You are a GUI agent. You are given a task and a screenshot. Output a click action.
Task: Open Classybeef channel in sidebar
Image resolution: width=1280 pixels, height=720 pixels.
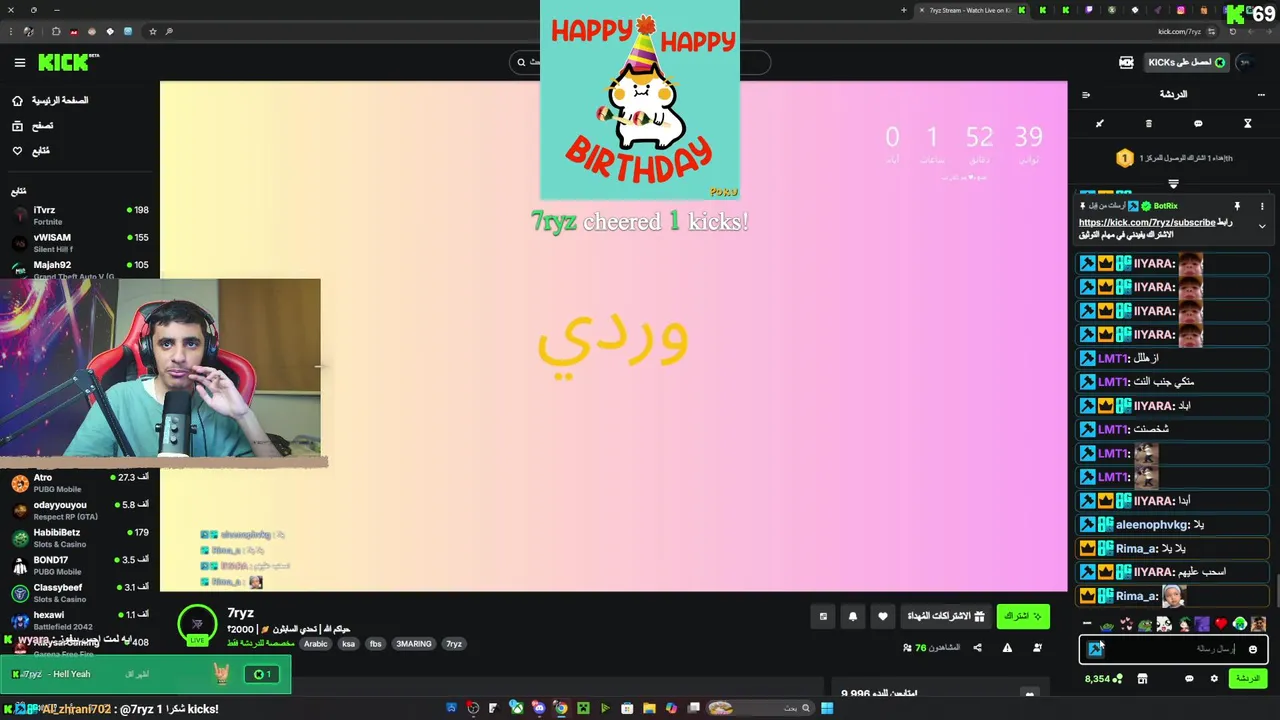80,593
